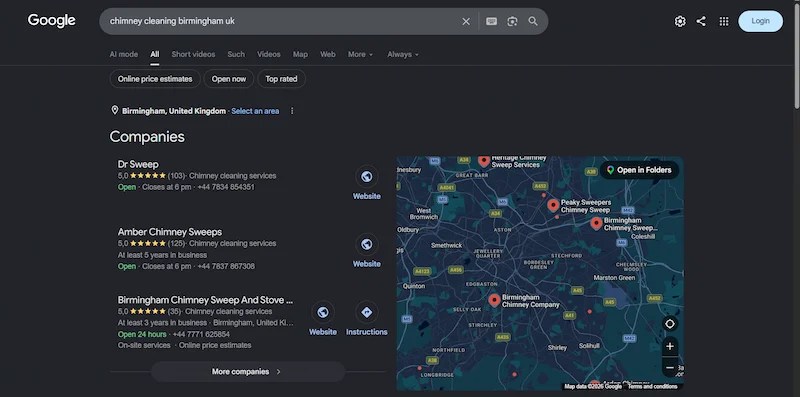
Task: Click Peaky Sweepers Chimney Sweep map pin
Action: tap(553, 206)
